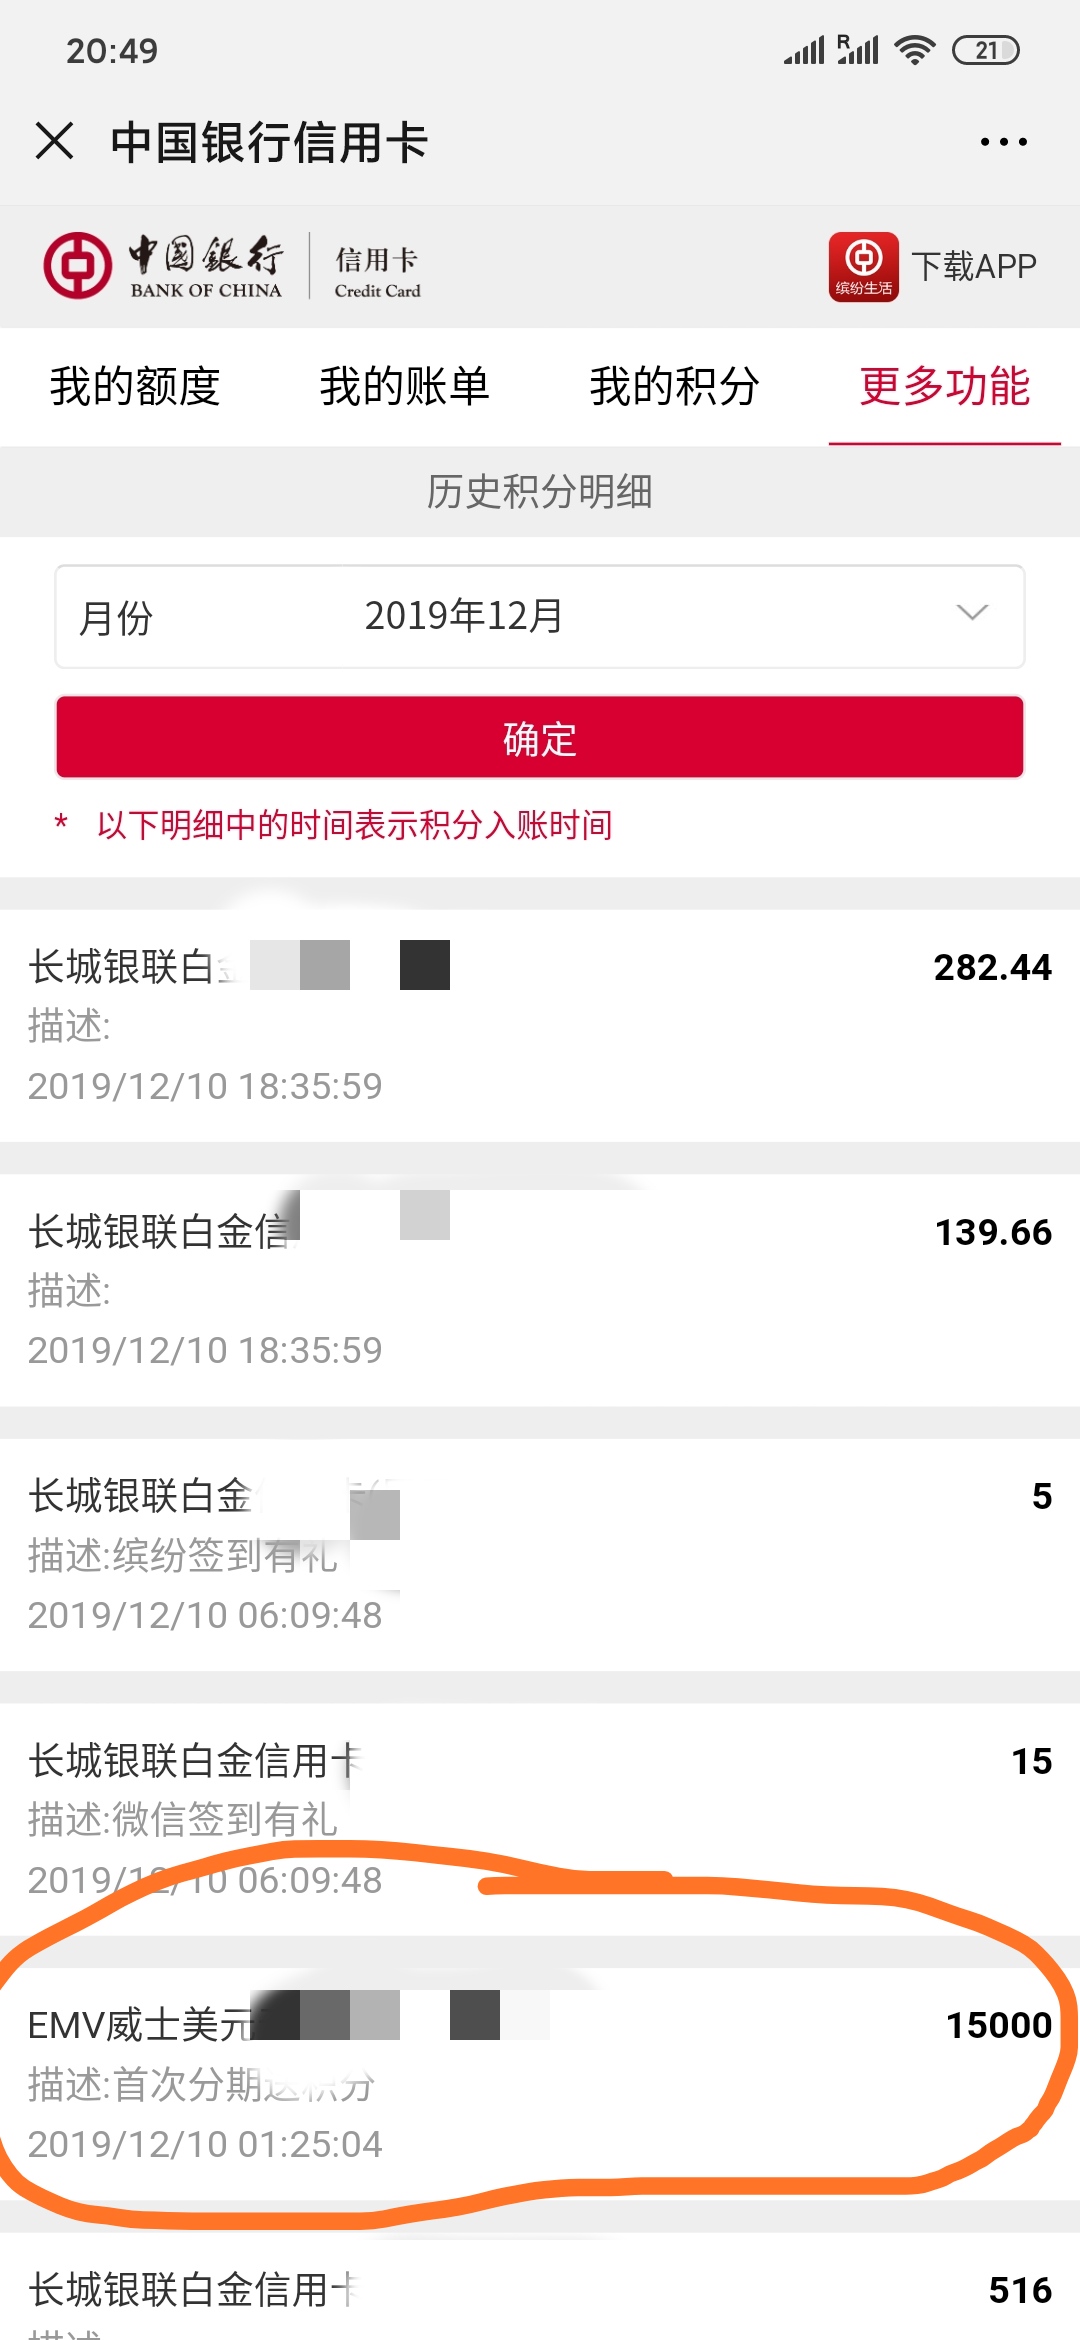This screenshot has width=1080, height=2340.
Task: Tap the red 确定 confirm button
Action: pyautogui.click(x=540, y=738)
